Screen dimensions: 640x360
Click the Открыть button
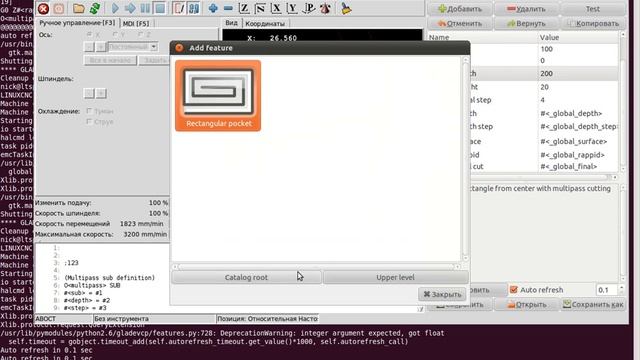tap(526, 304)
